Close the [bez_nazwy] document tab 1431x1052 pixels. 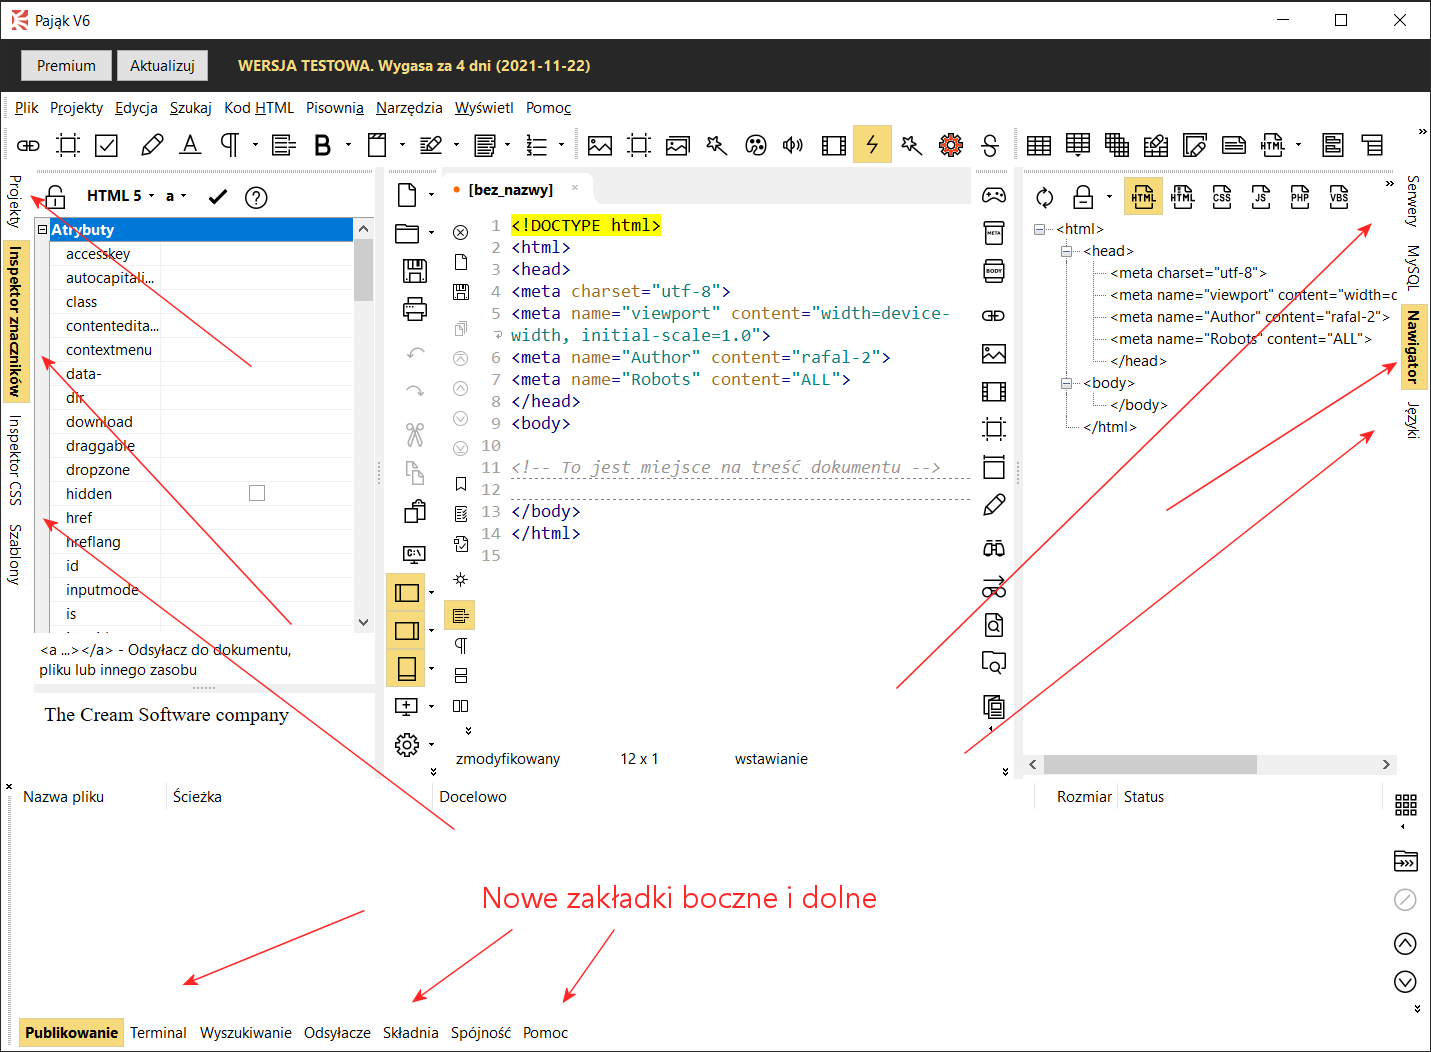pos(575,188)
